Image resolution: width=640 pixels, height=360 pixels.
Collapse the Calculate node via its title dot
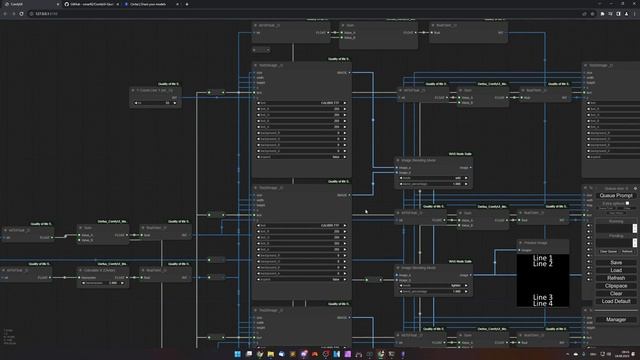[80, 270]
